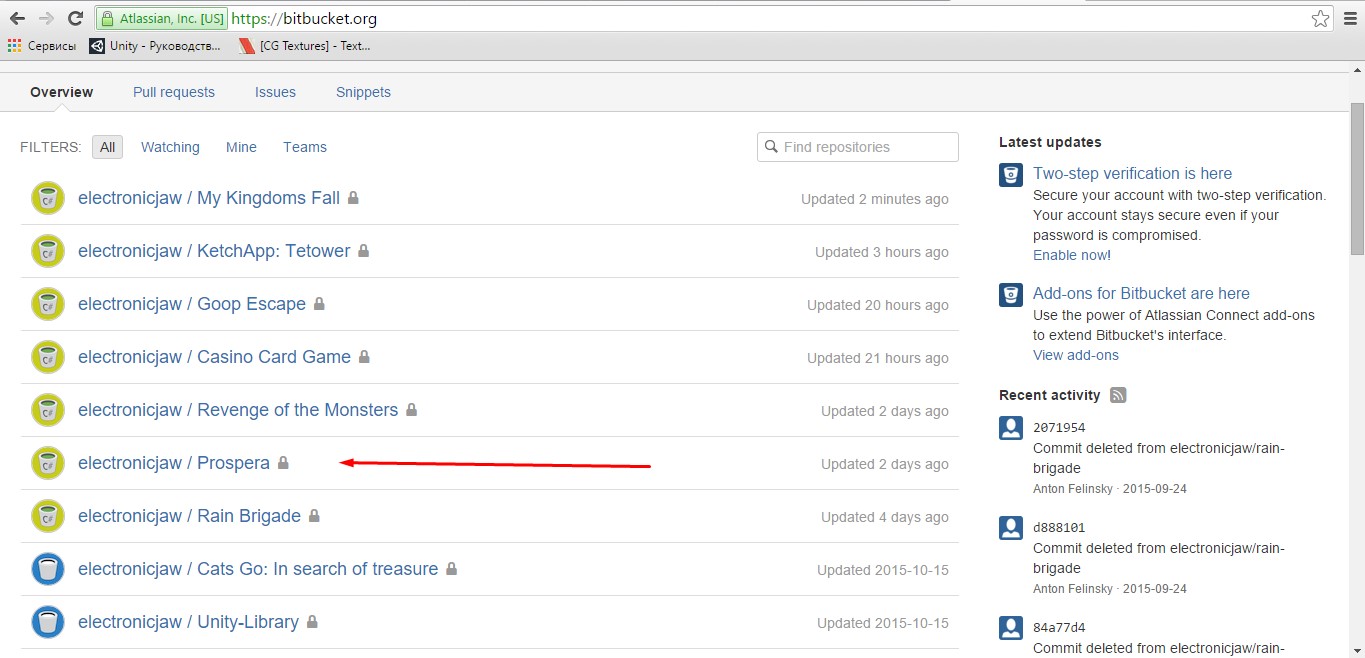1365x658 pixels.
Task: Open electronicjaw / Rain Brigade repository
Action: [x=189, y=516]
